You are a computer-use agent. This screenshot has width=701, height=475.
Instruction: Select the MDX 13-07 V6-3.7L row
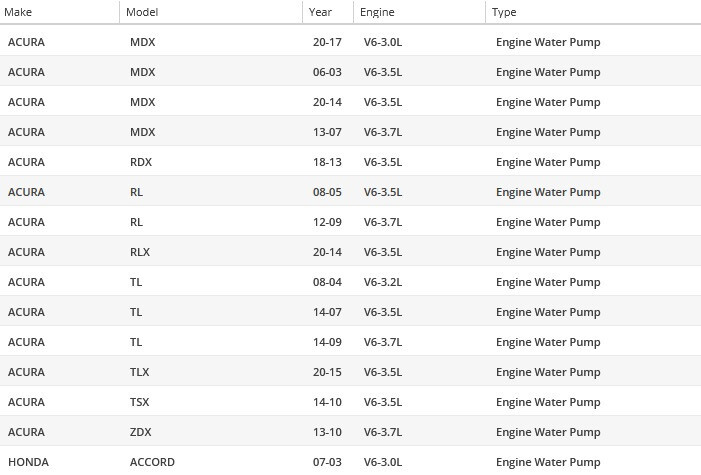350,132
